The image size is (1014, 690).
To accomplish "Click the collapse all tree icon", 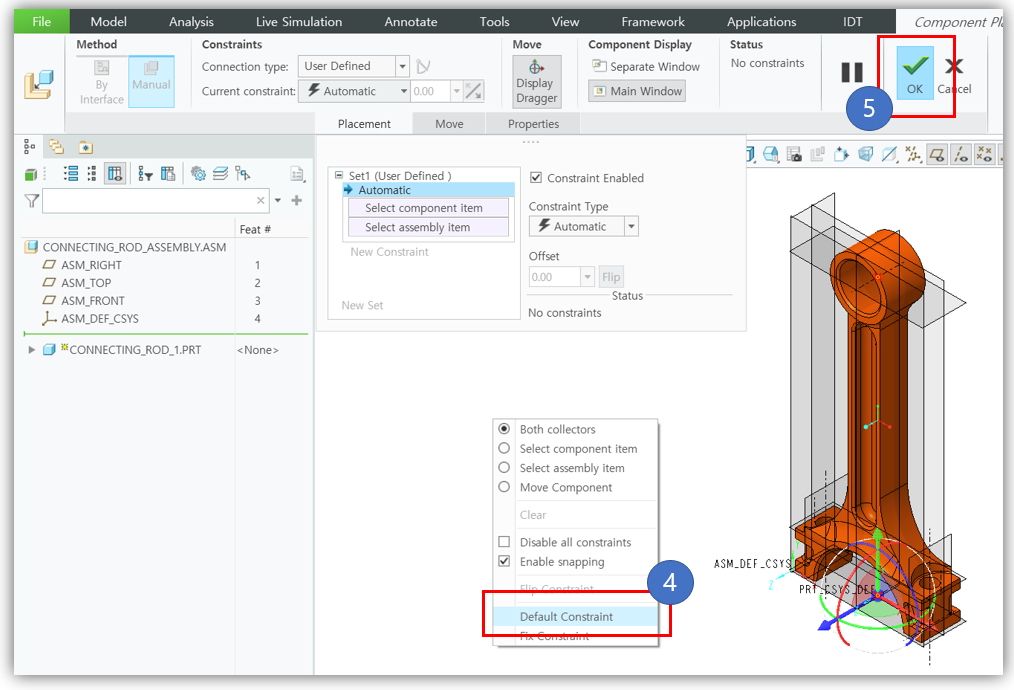I will coord(92,173).
